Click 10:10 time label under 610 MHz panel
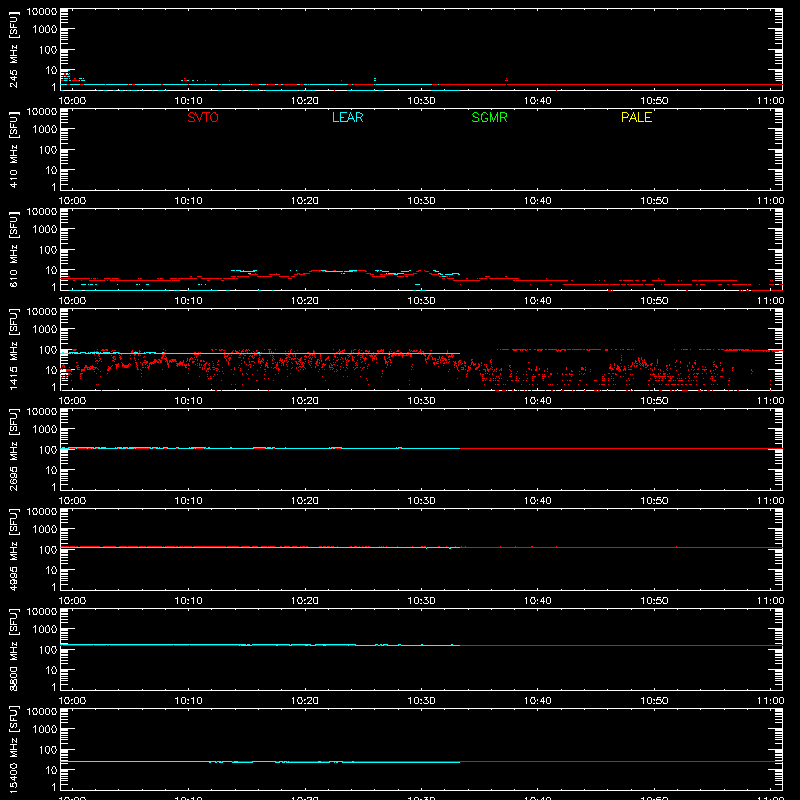The height and width of the screenshot is (800, 800). pyautogui.click(x=188, y=301)
